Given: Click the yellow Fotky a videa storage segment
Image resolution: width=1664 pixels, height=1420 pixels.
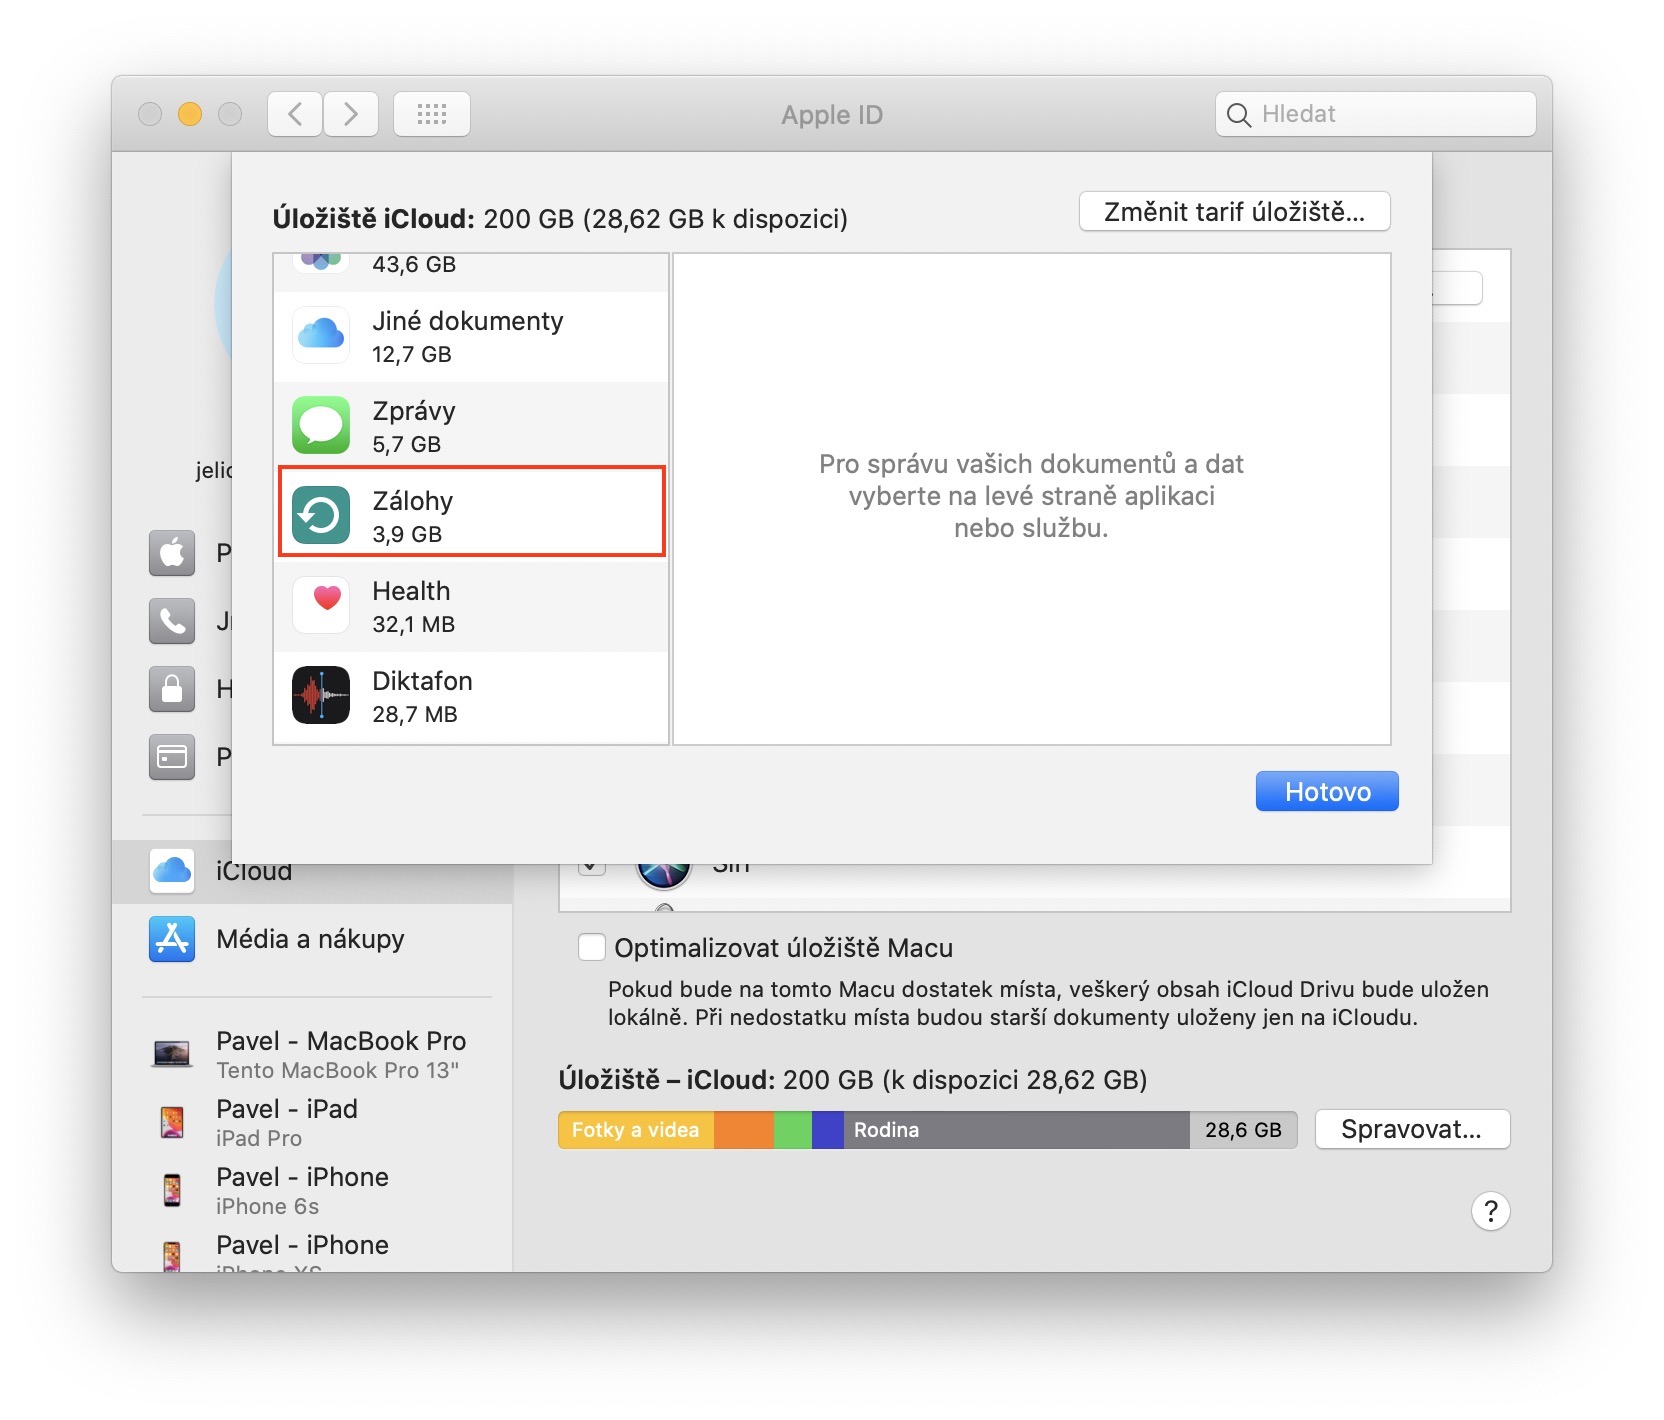Looking at the screenshot, I should pyautogui.click(x=636, y=1130).
